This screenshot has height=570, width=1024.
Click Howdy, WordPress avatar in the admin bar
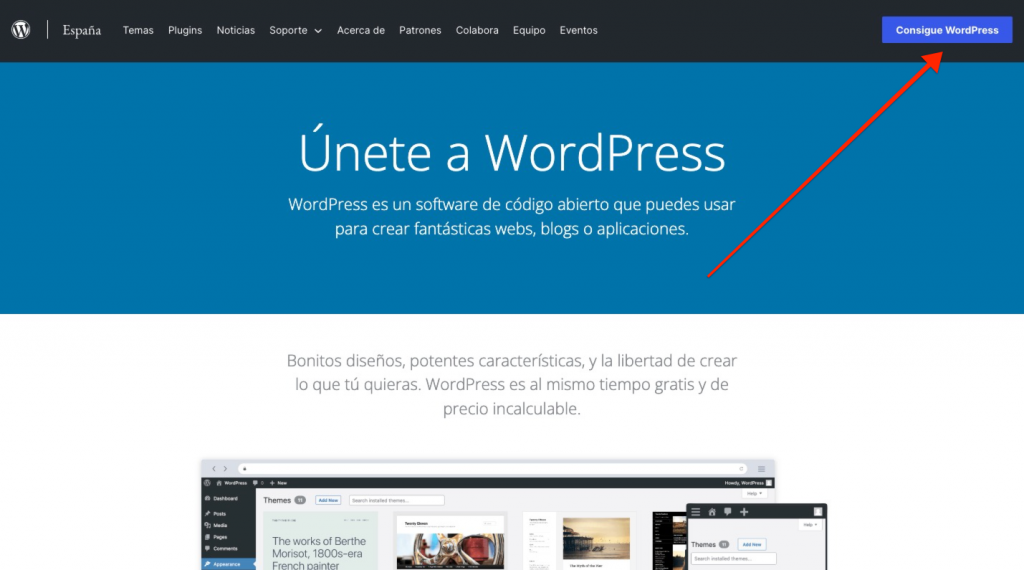748,483
